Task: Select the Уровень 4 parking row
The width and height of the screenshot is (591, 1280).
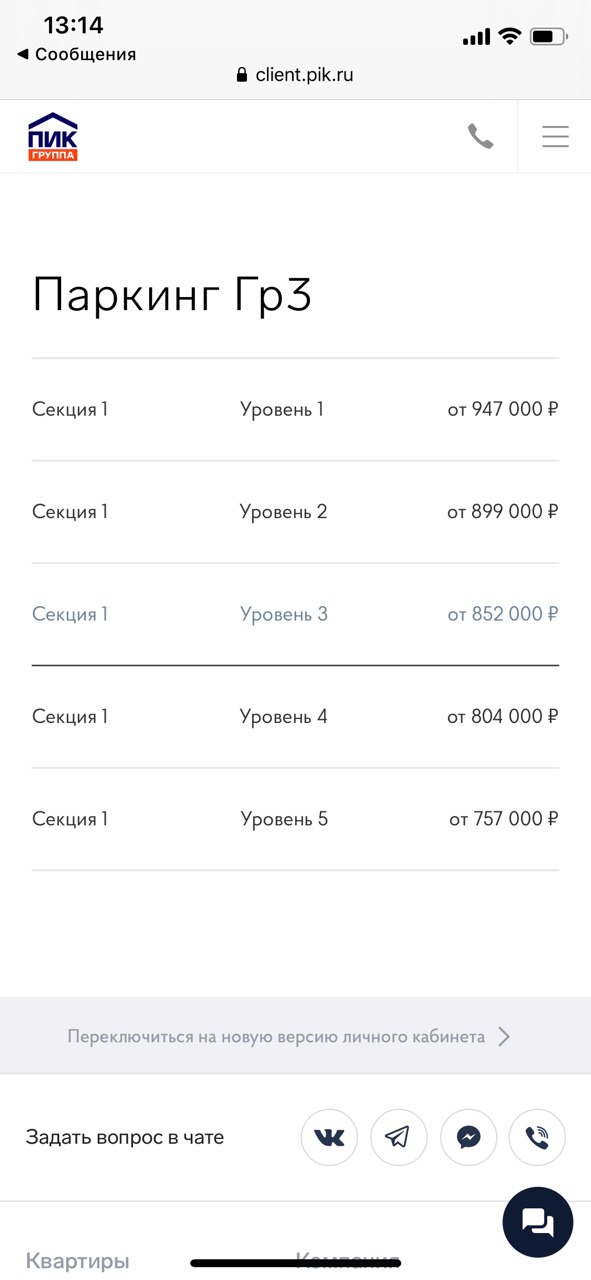Action: (x=295, y=717)
